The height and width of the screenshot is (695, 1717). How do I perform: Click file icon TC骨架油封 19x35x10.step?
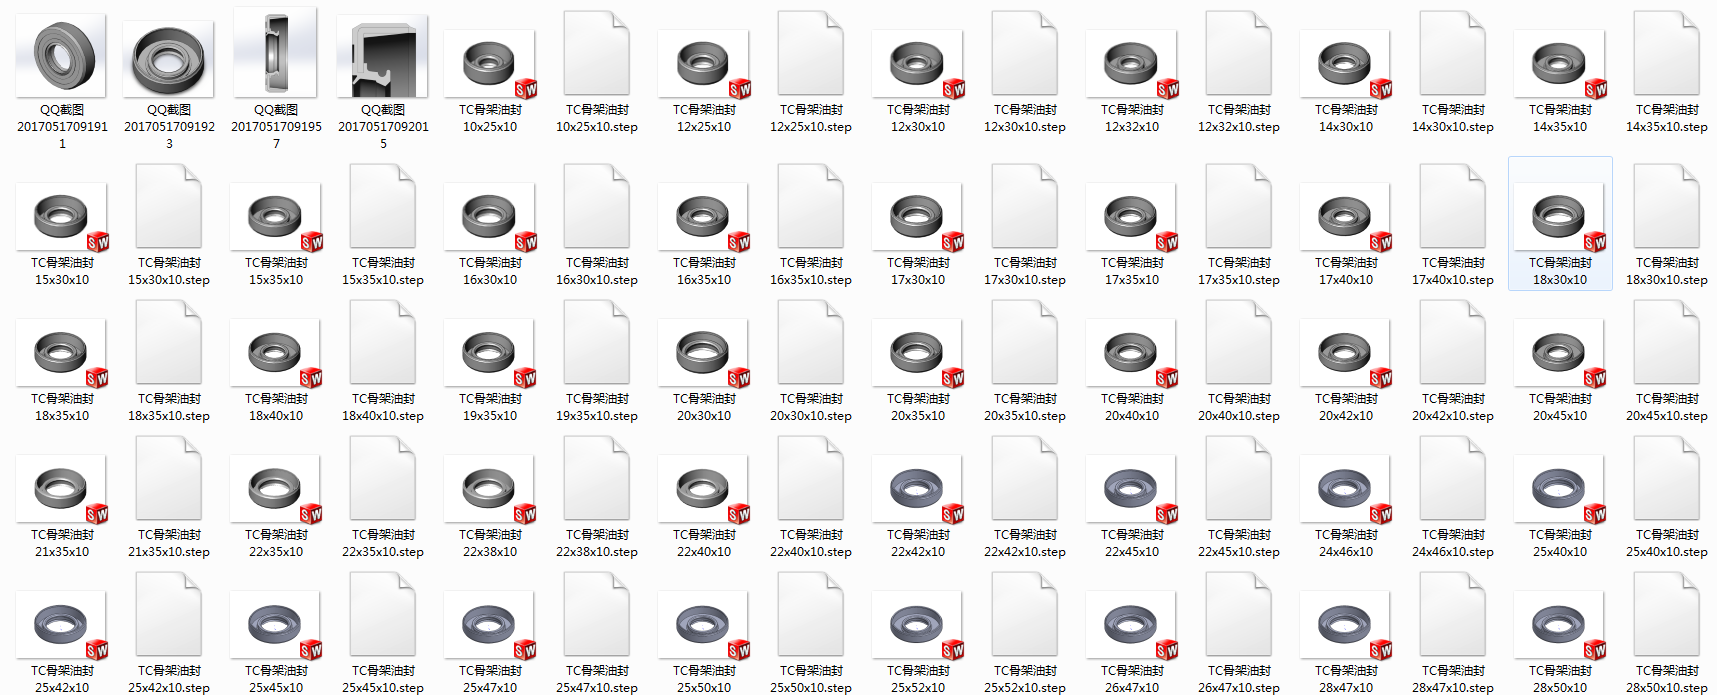[x=597, y=343]
